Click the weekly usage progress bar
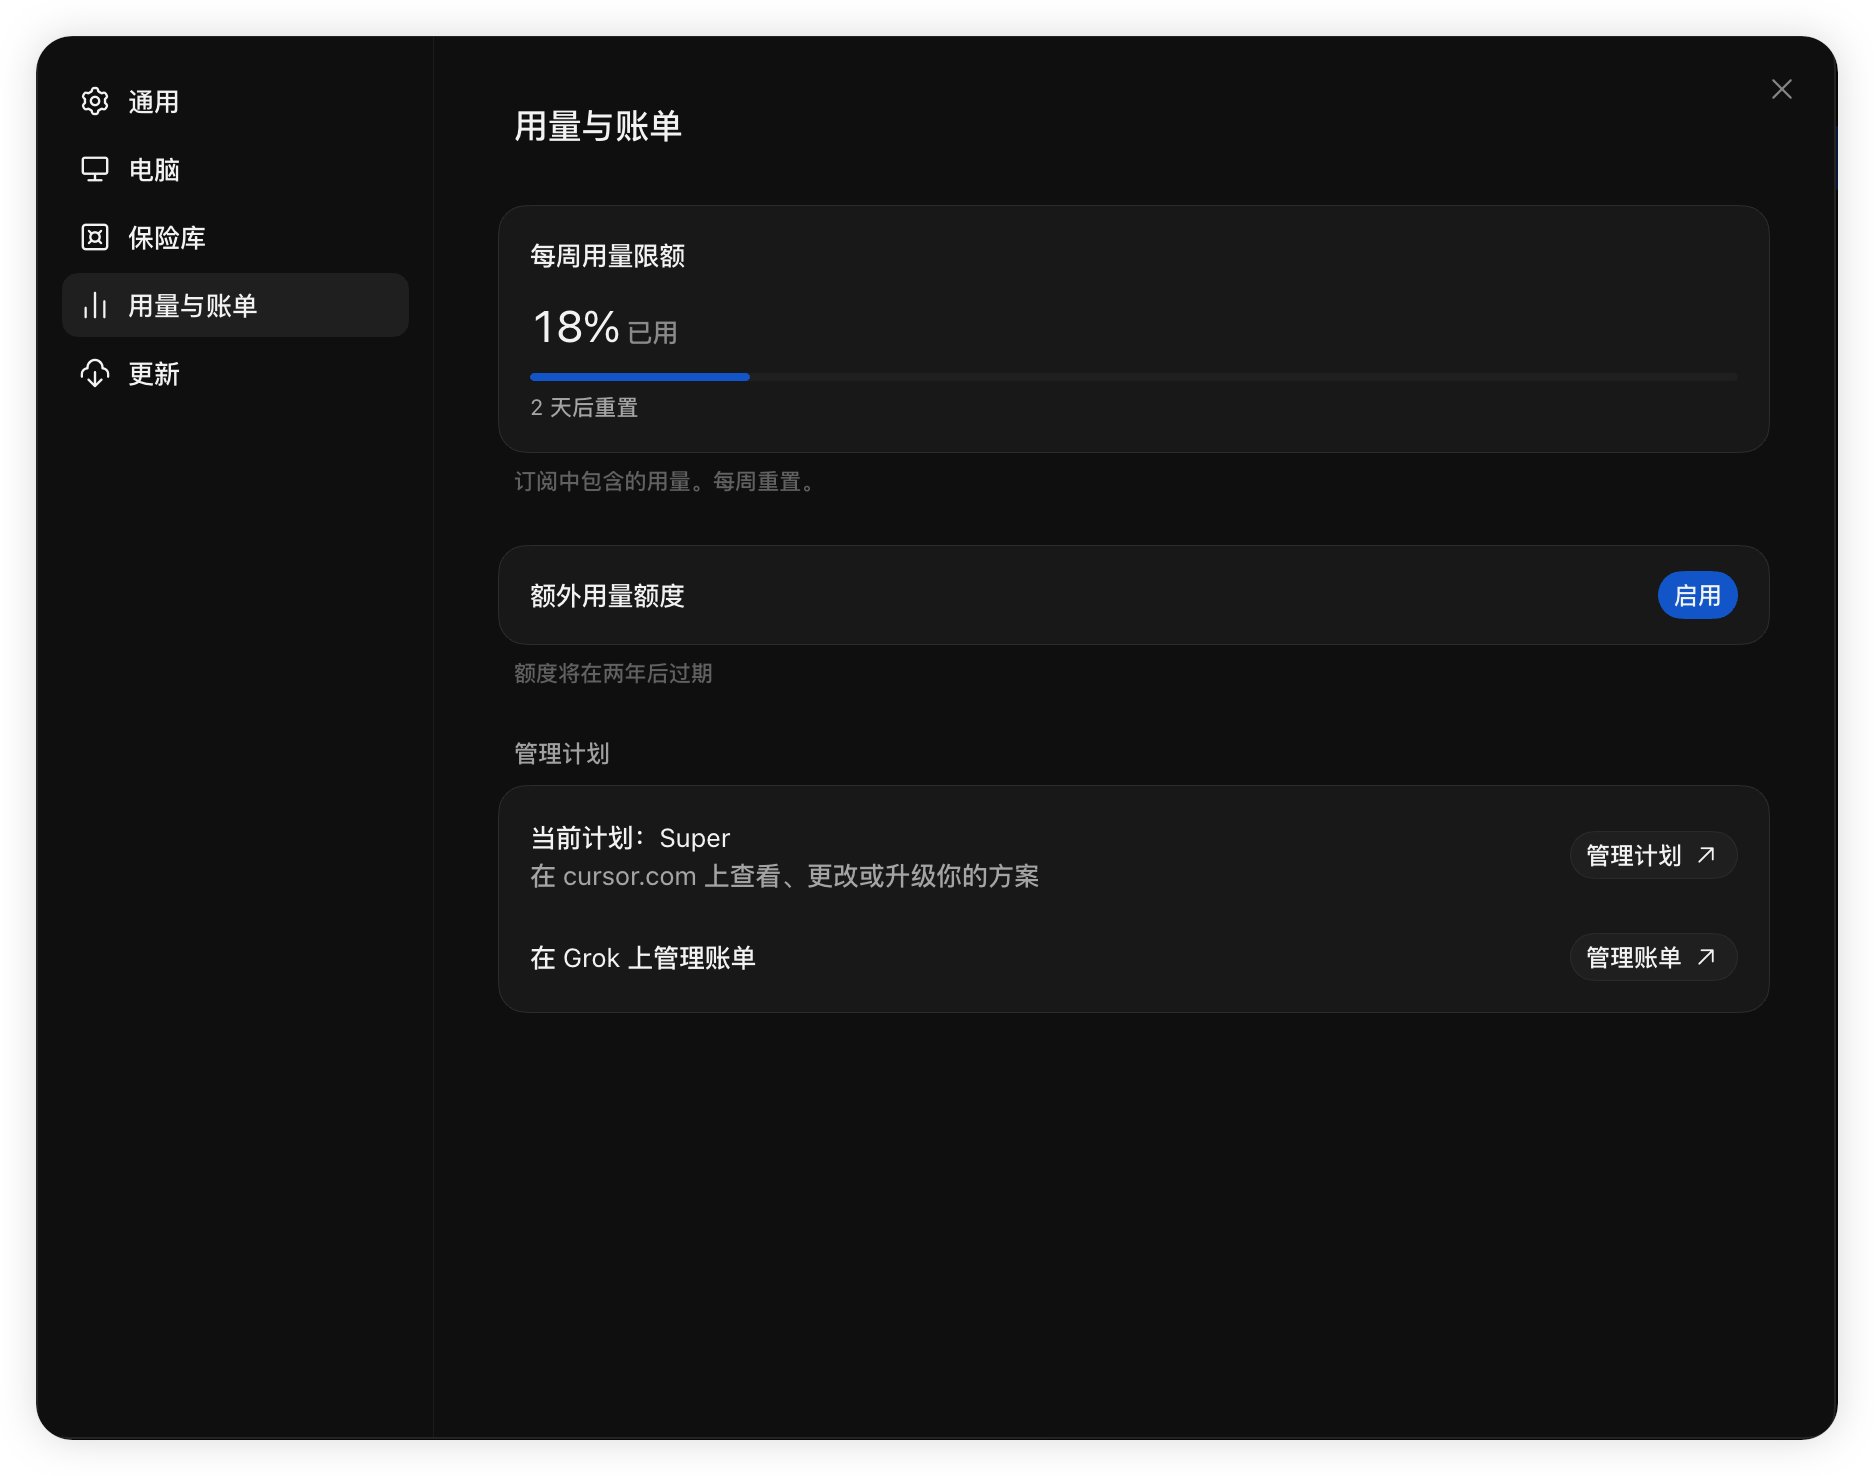 (x=1133, y=377)
